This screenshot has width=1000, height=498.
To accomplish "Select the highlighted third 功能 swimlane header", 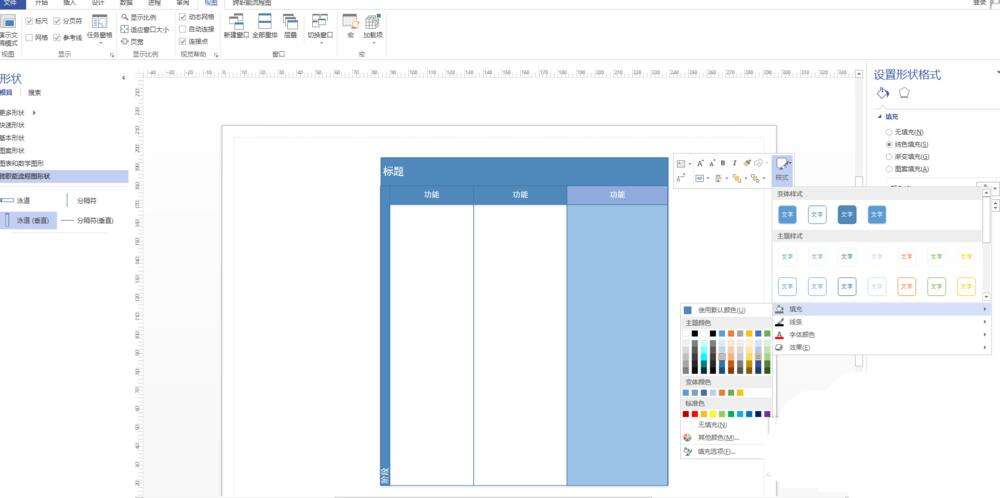I will tap(617, 195).
